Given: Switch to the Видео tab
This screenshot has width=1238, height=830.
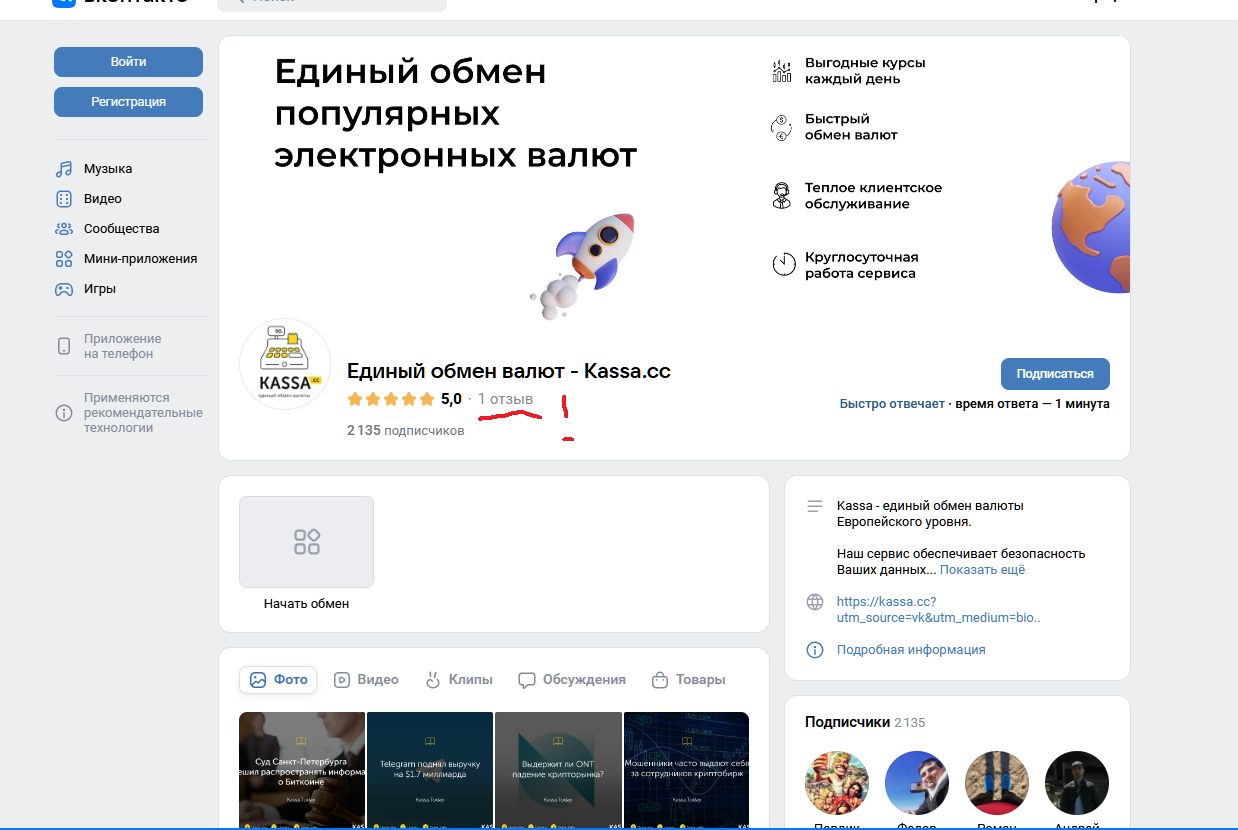Looking at the screenshot, I should tap(366, 680).
